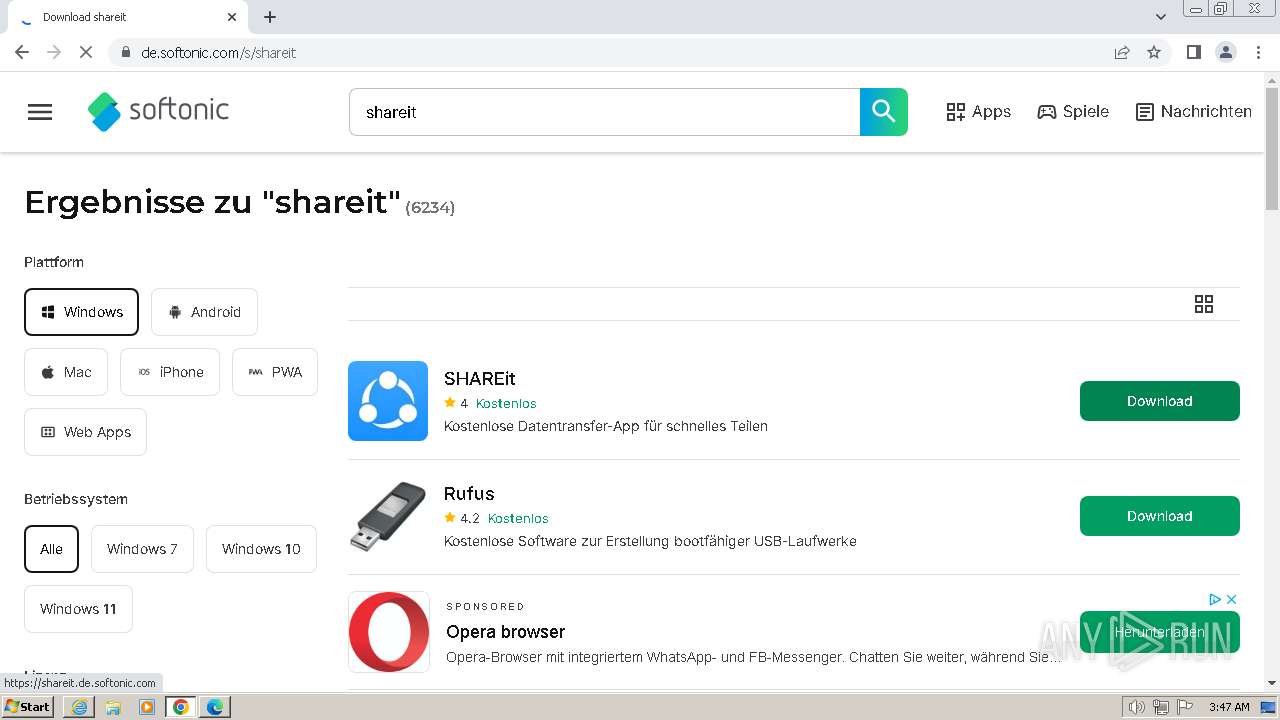This screenshot has height=720, width=1280.
Task: Click the Rufus USB drive icon
Action: [388, 516]
